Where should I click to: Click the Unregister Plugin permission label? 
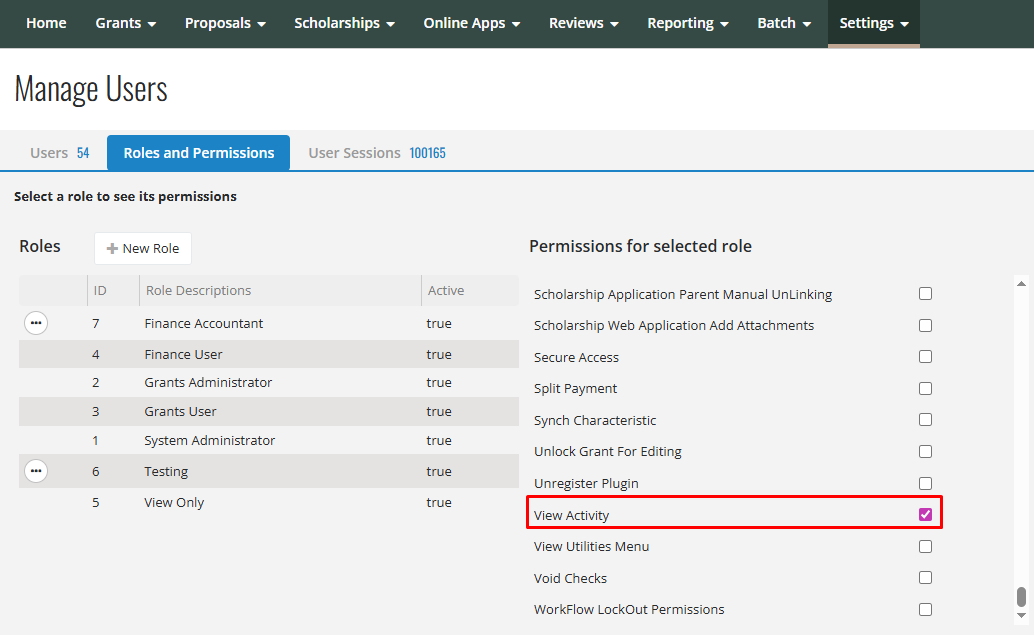[x=586, y=483]
